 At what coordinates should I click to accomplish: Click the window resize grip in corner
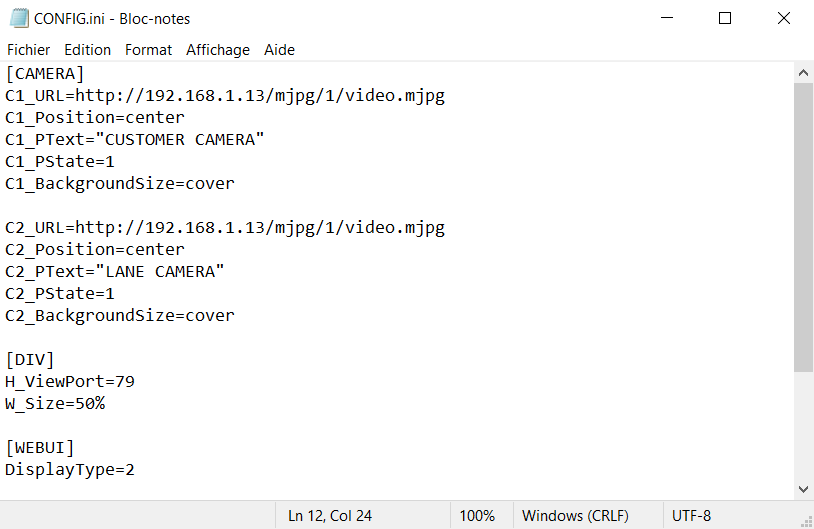point(806,521)
